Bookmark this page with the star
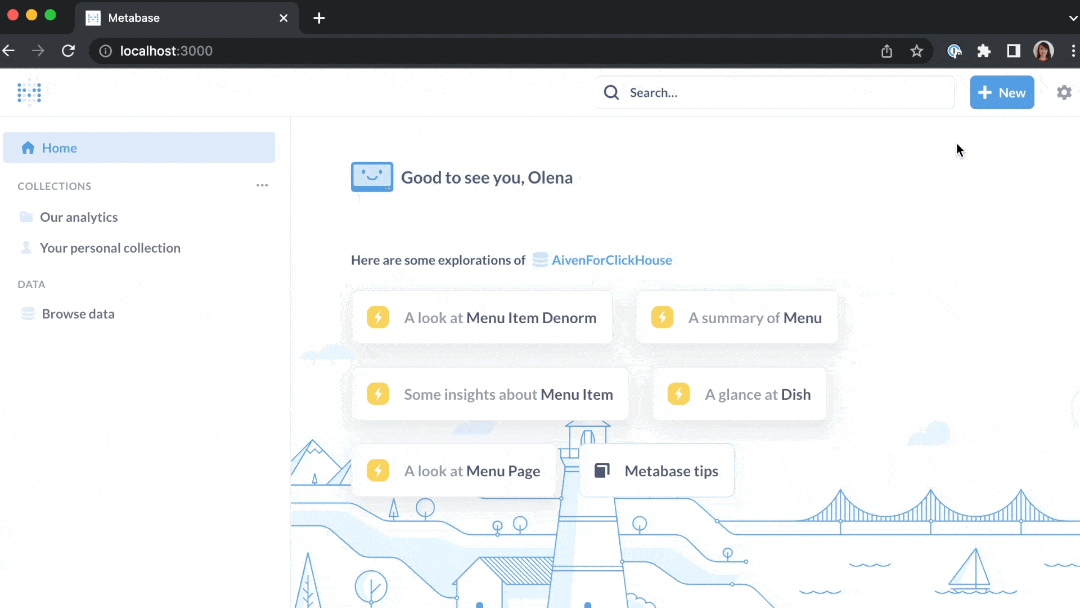Viewport: 1080px width, 608px height. tap(917, 51)
